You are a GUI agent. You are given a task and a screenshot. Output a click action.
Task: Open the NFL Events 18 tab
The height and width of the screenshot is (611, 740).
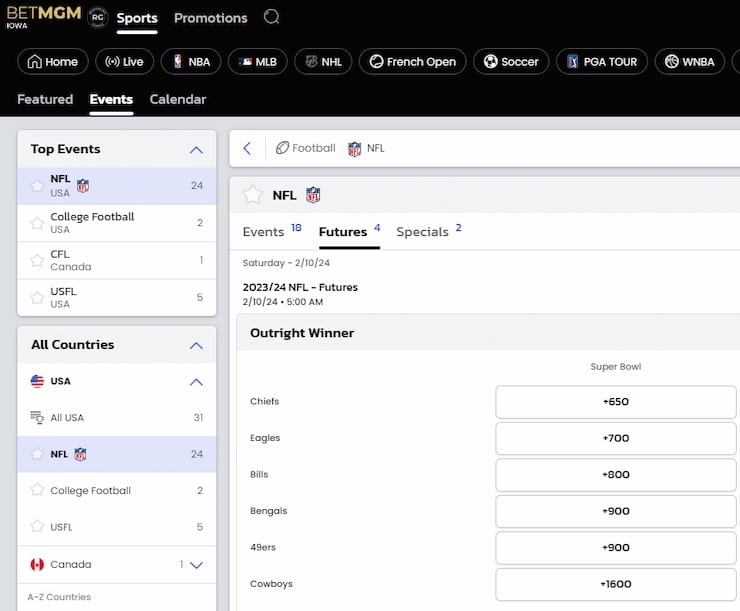click(272, 232)
